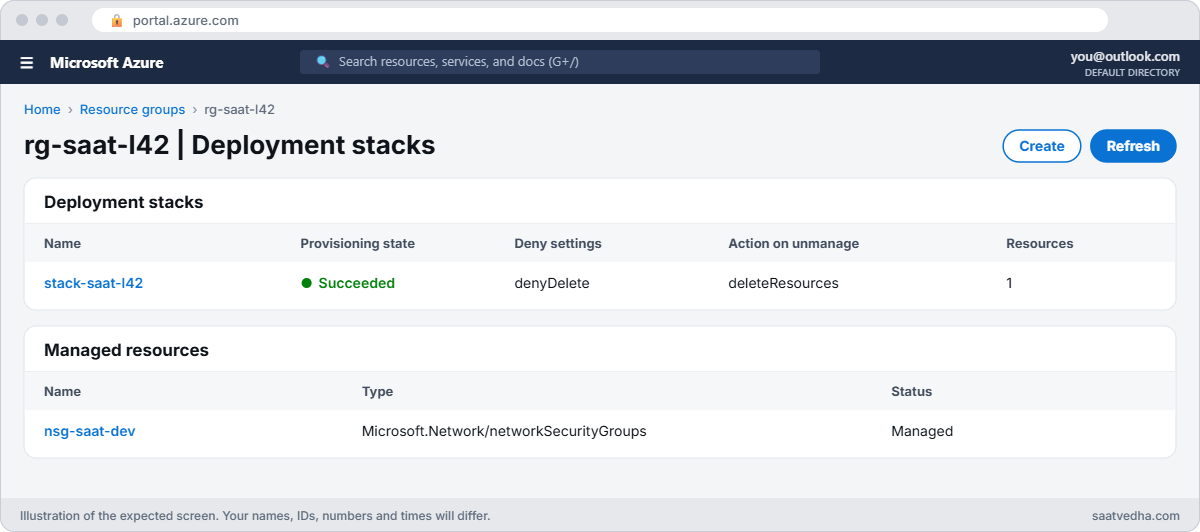Click Action on unmanage column header

click(x=793, y=243)
